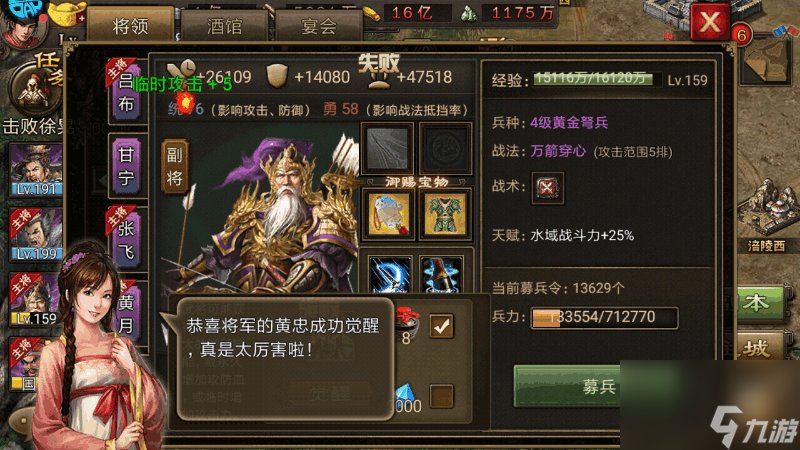Select the blue helmet equipment icon
This screenshot has width=800, height=450.
click(441, 275)
